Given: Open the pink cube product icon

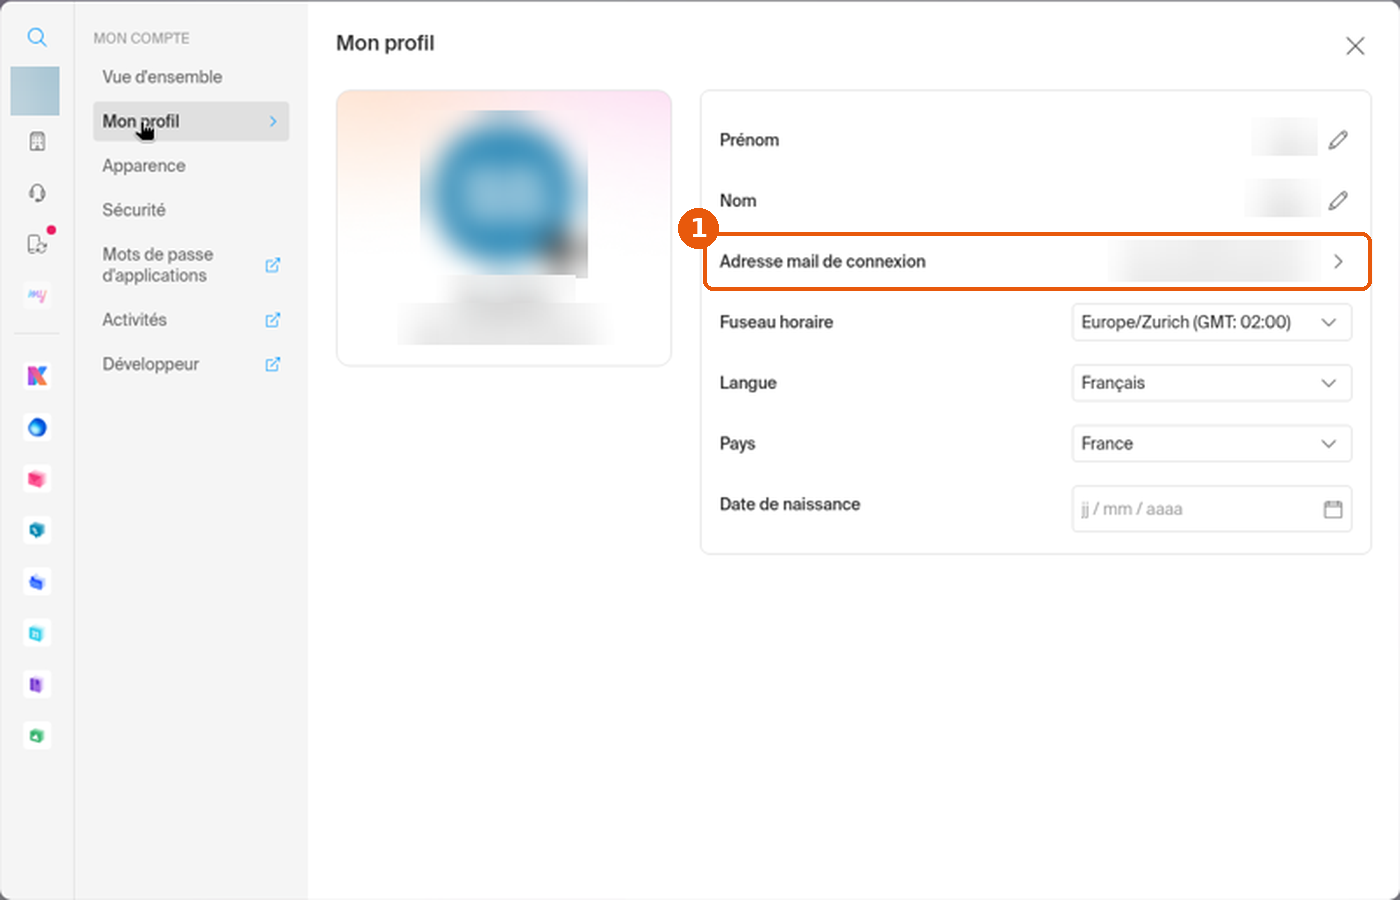Looking at the screenshot, I should [x=37, y=479].
